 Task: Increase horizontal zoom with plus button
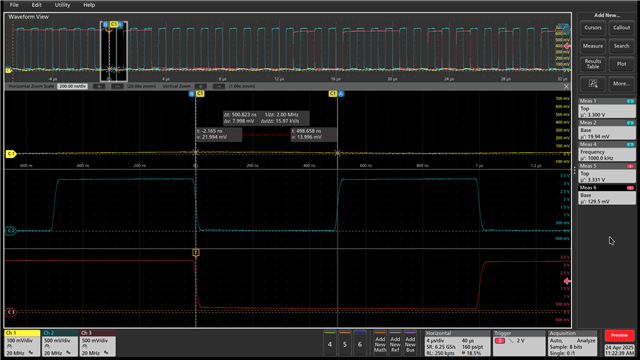pos(99,87)
